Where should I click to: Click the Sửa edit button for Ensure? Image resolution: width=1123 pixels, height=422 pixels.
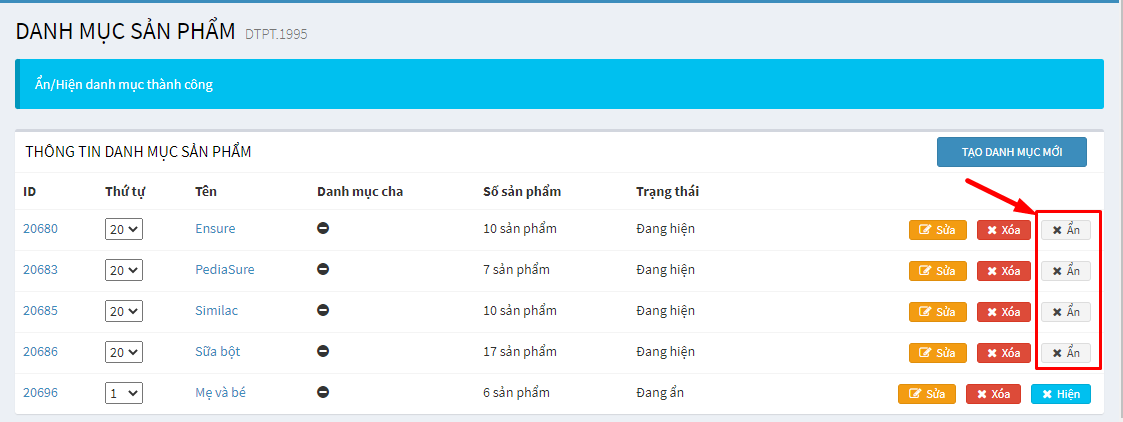[x=937, y=230]
